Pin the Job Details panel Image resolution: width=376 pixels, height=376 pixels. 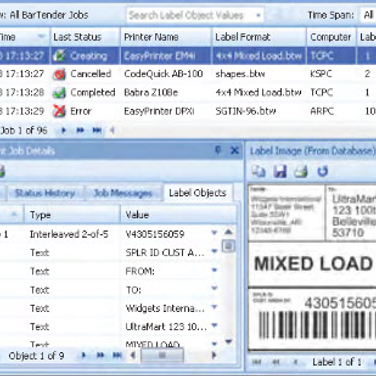pos(218,150)
